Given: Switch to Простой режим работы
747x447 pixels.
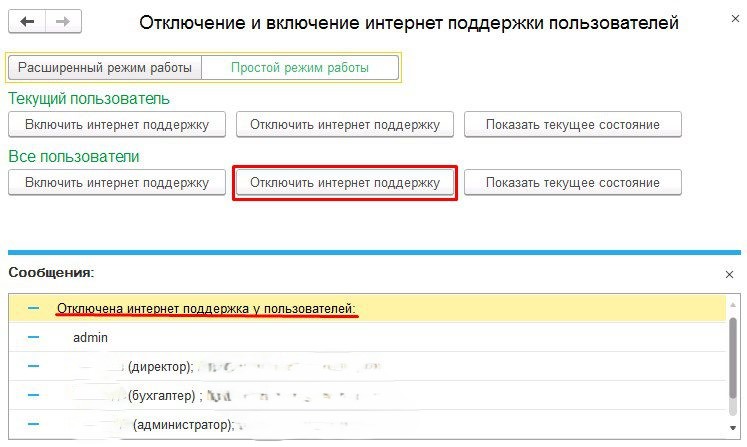Looking at the screenshot, I should tap(299, 68).
